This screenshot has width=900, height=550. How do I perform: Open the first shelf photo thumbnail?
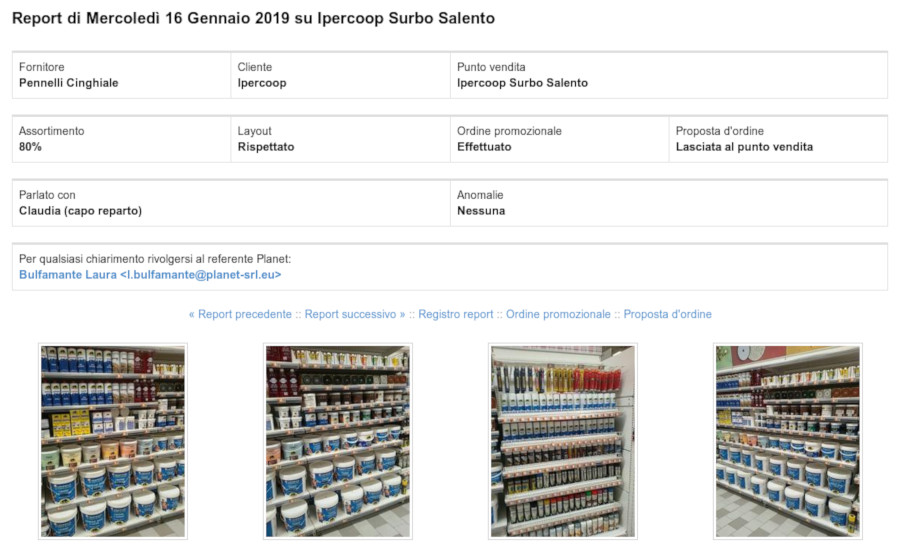pyautogui.click(x=112, y=441)
